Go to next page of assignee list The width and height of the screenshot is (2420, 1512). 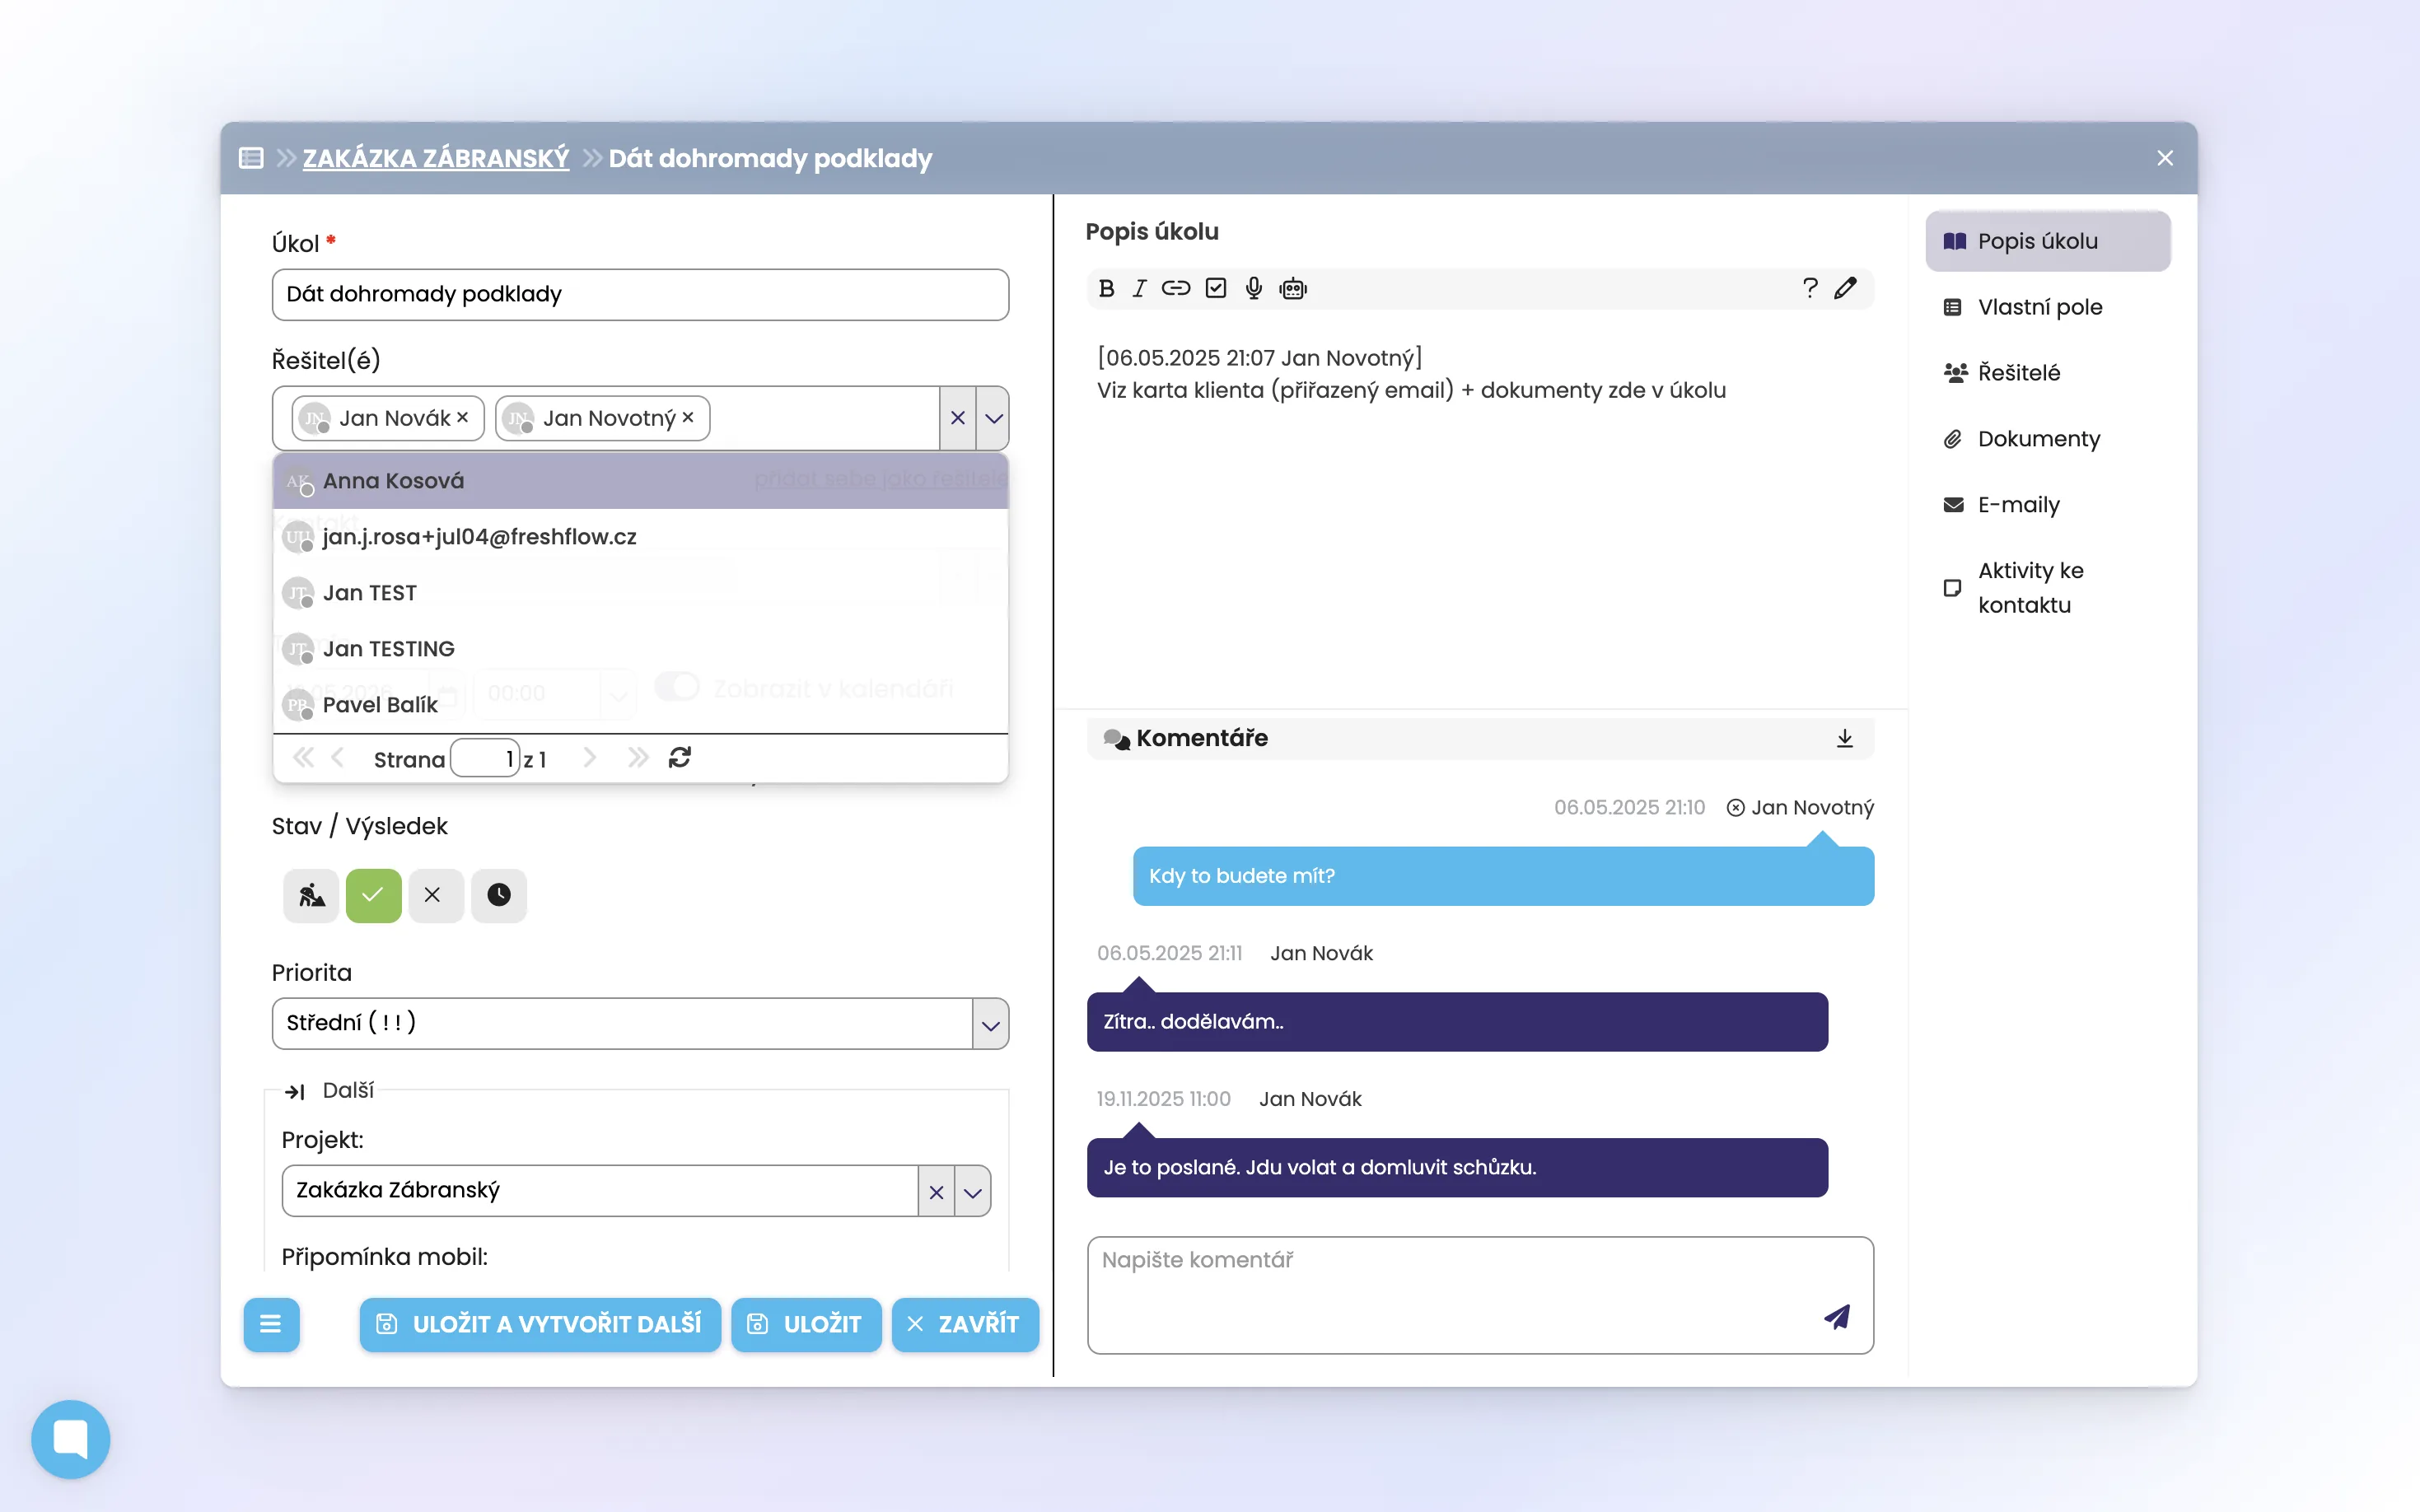click(590, 758)
